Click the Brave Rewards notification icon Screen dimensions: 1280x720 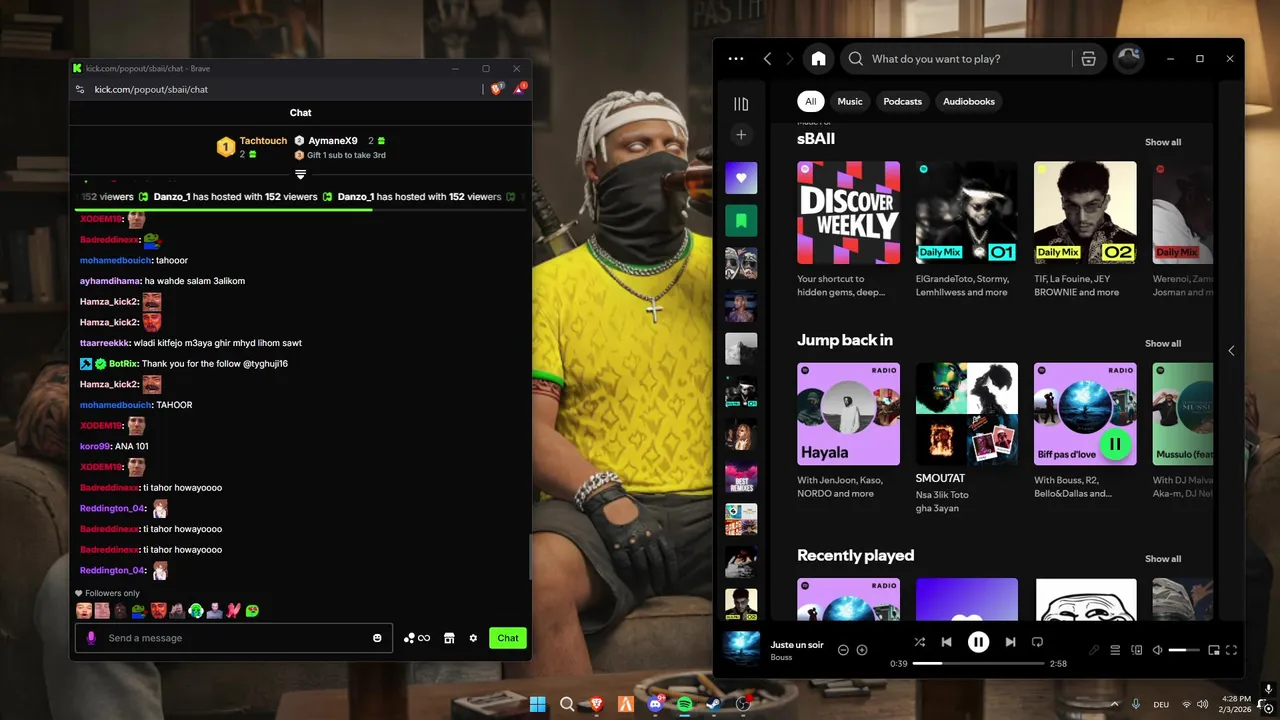pyautogui.click(x=519, y=88)
